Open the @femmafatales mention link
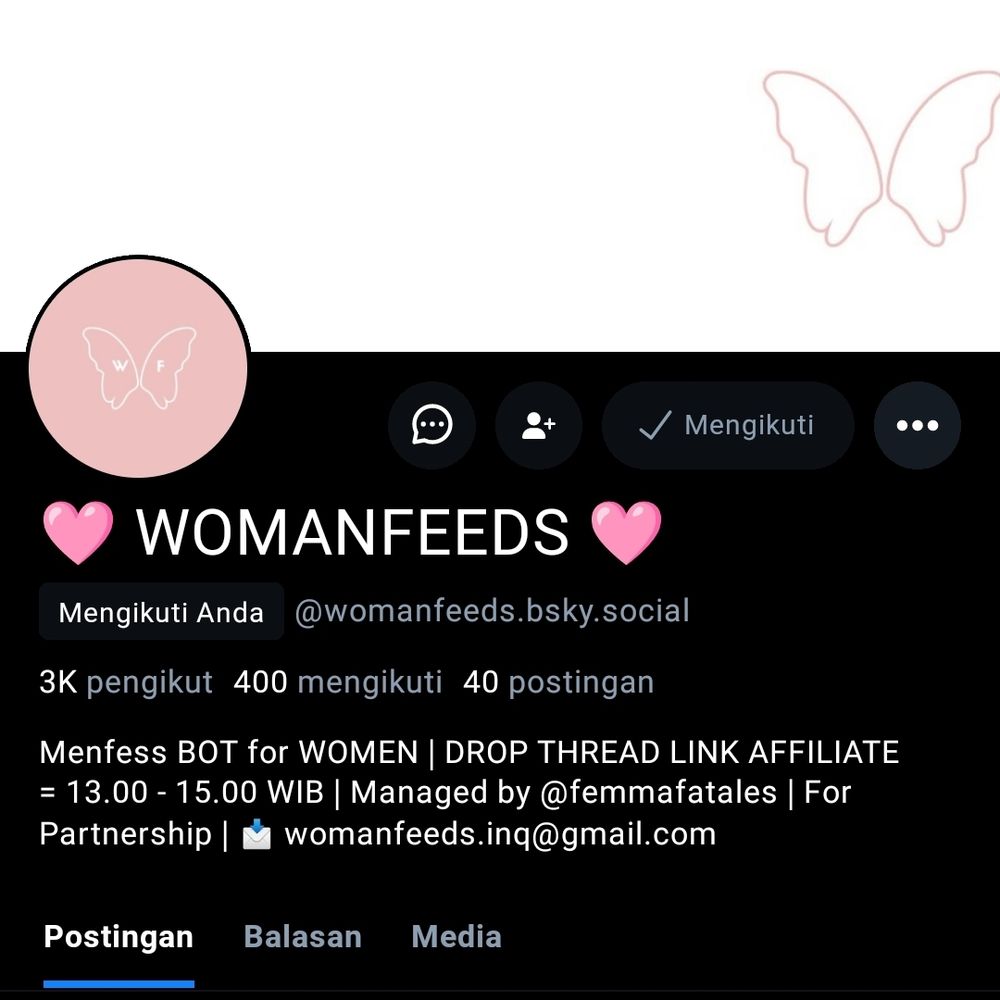The height and width of the screenshot is (1000, 1000). pyautogui.click(x=658, y=792)
